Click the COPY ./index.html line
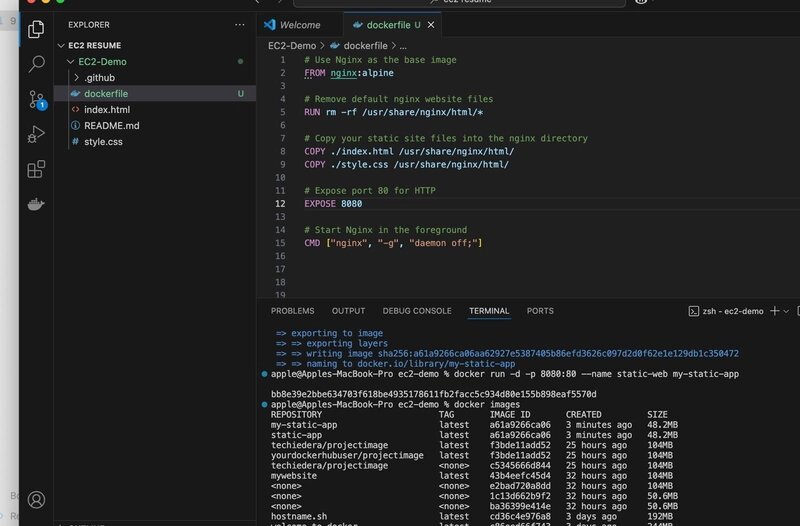Screen dimensions: 800x526 coord(409,152)
